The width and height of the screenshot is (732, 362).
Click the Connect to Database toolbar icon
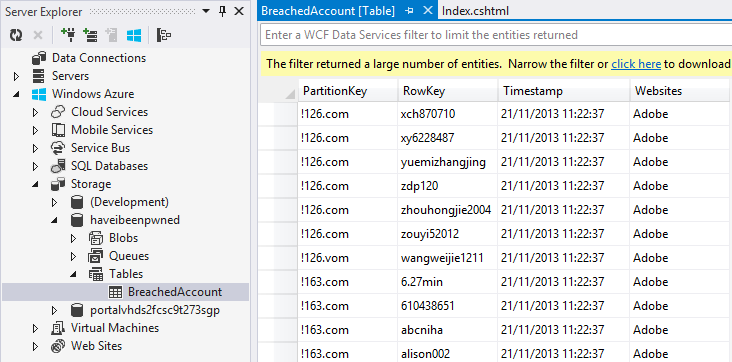[x=68, y=35]
